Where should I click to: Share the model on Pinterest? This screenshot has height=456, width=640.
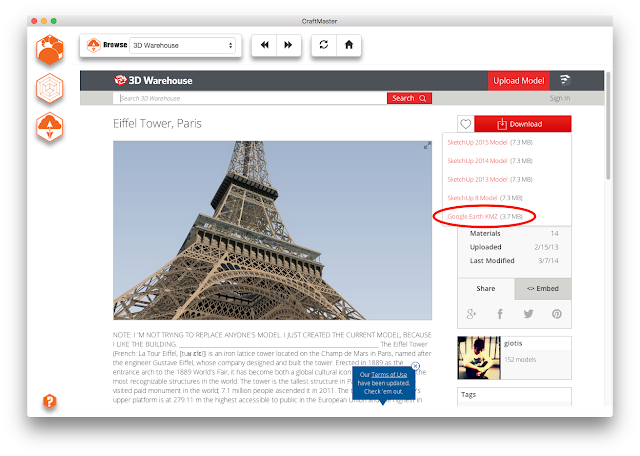tap(557, 314)
